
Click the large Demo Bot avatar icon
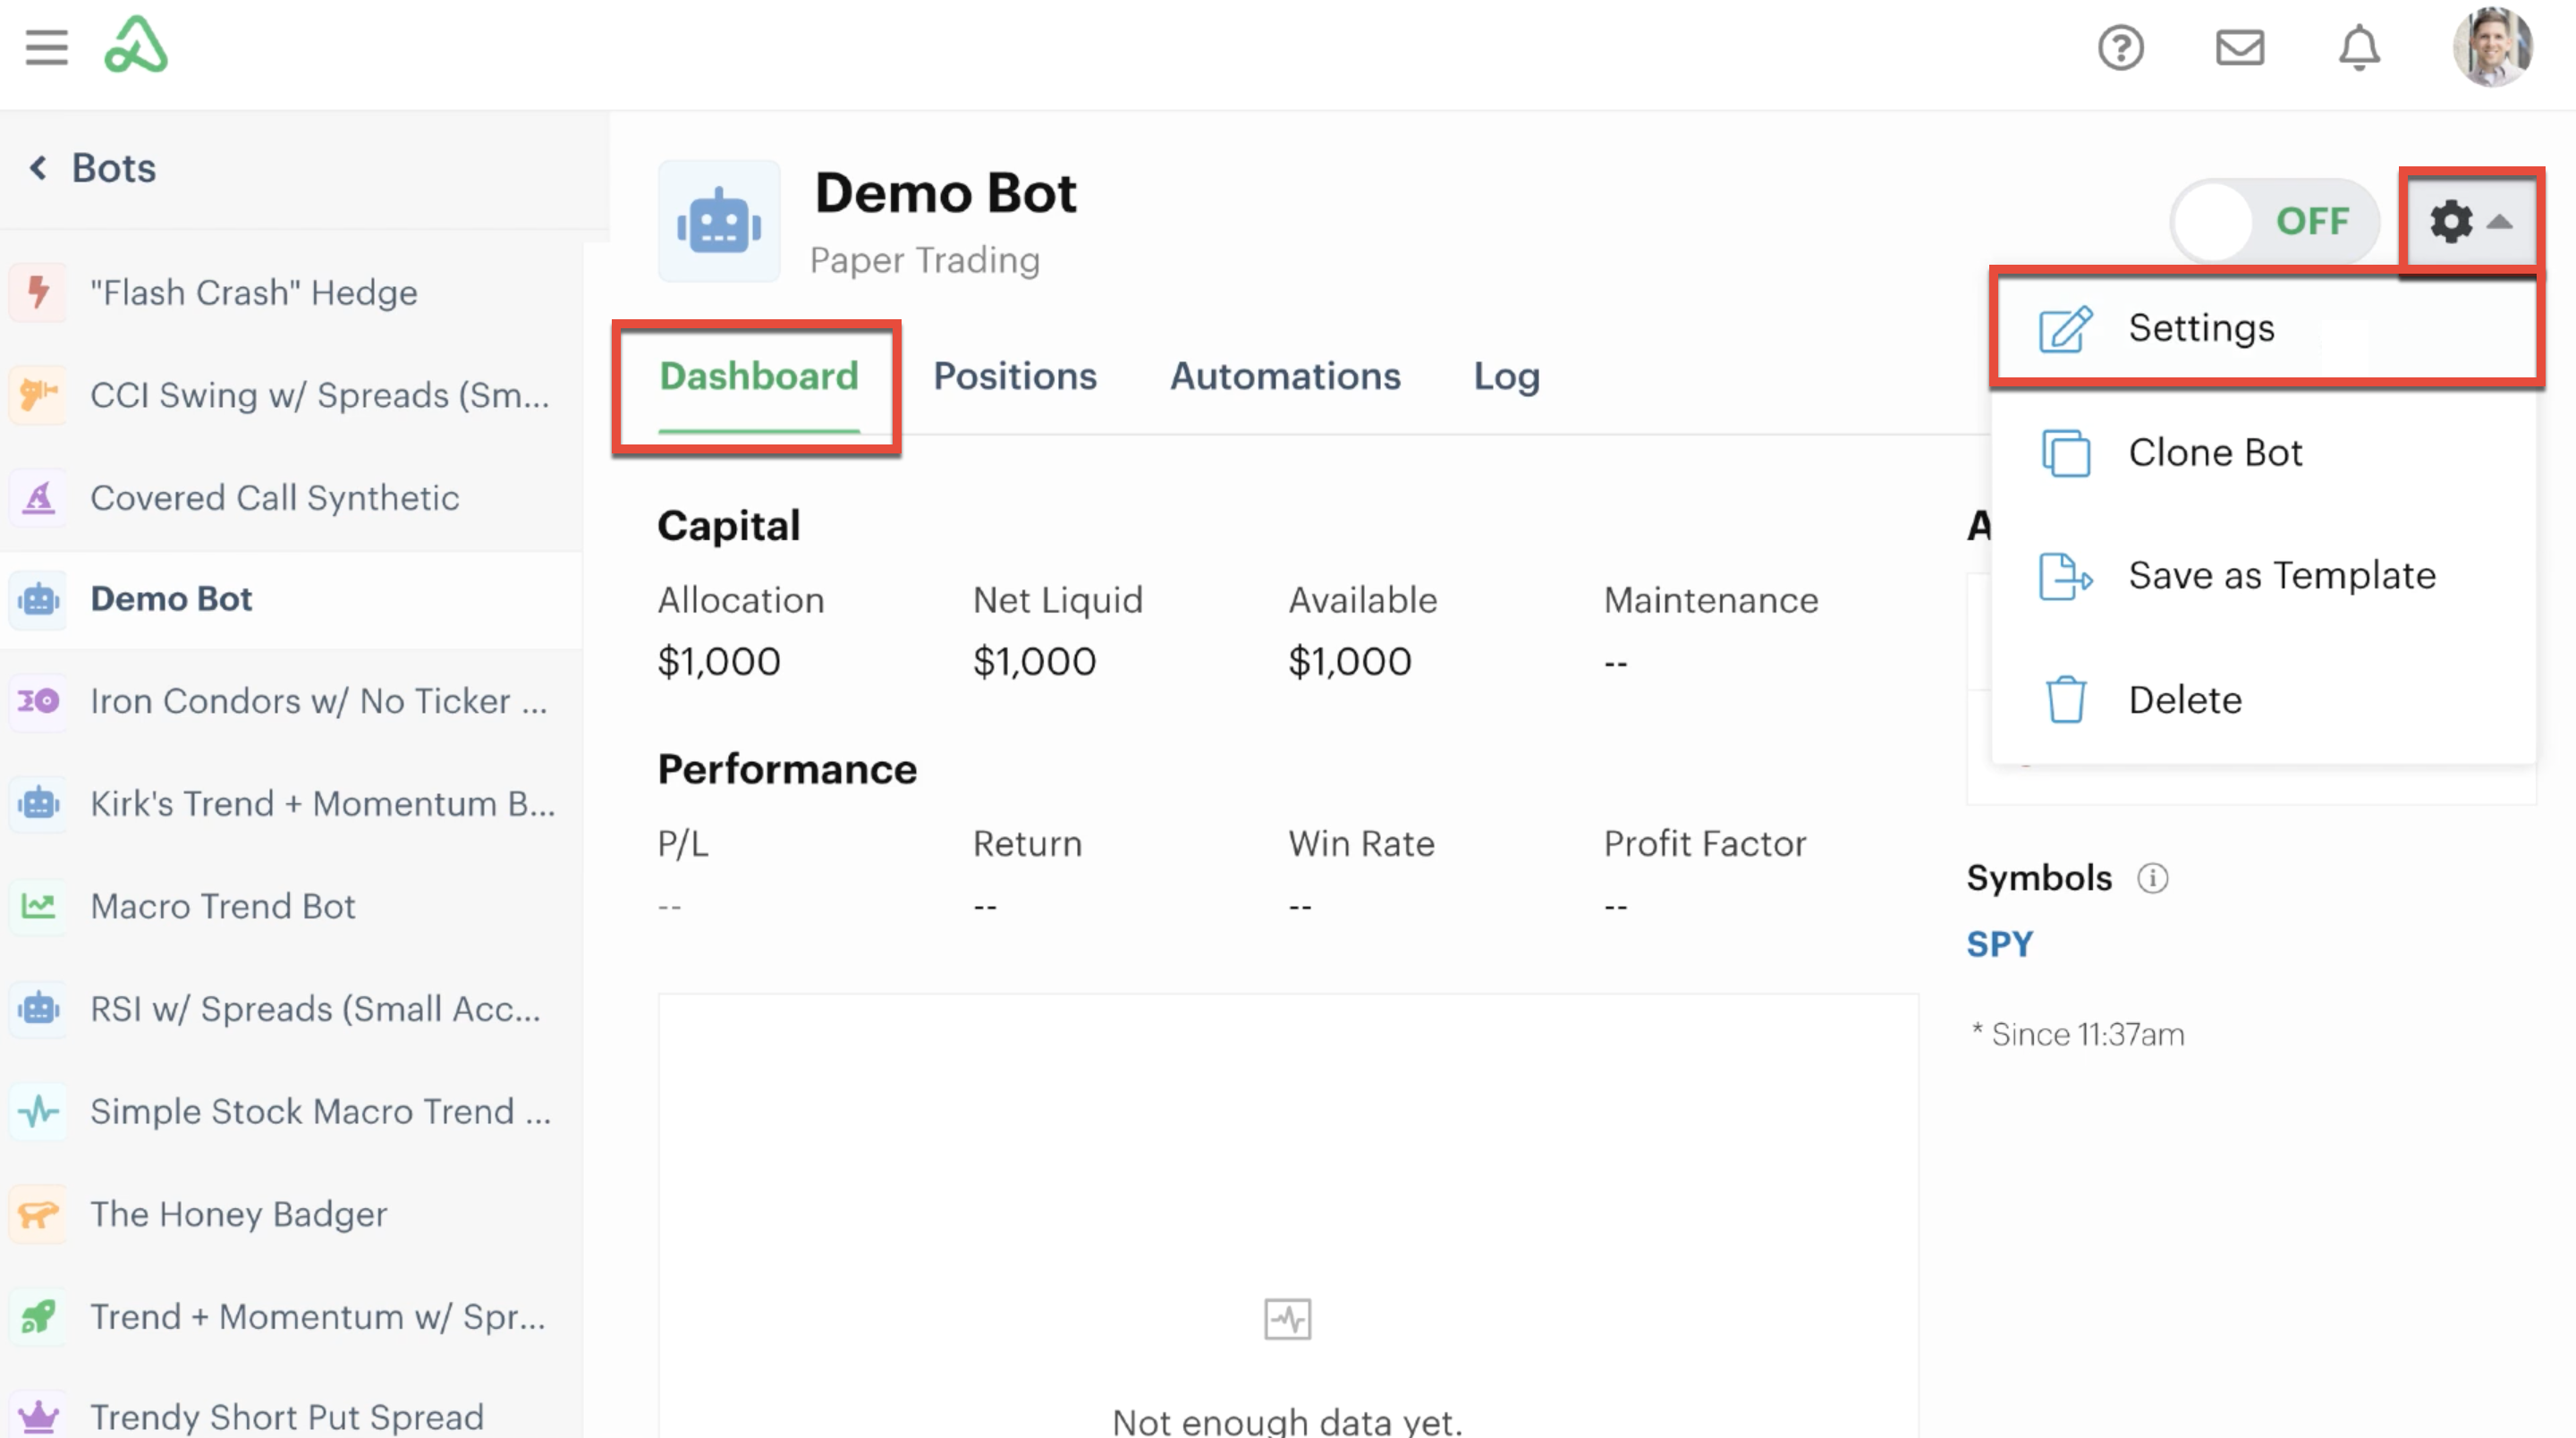click(719, 221)
